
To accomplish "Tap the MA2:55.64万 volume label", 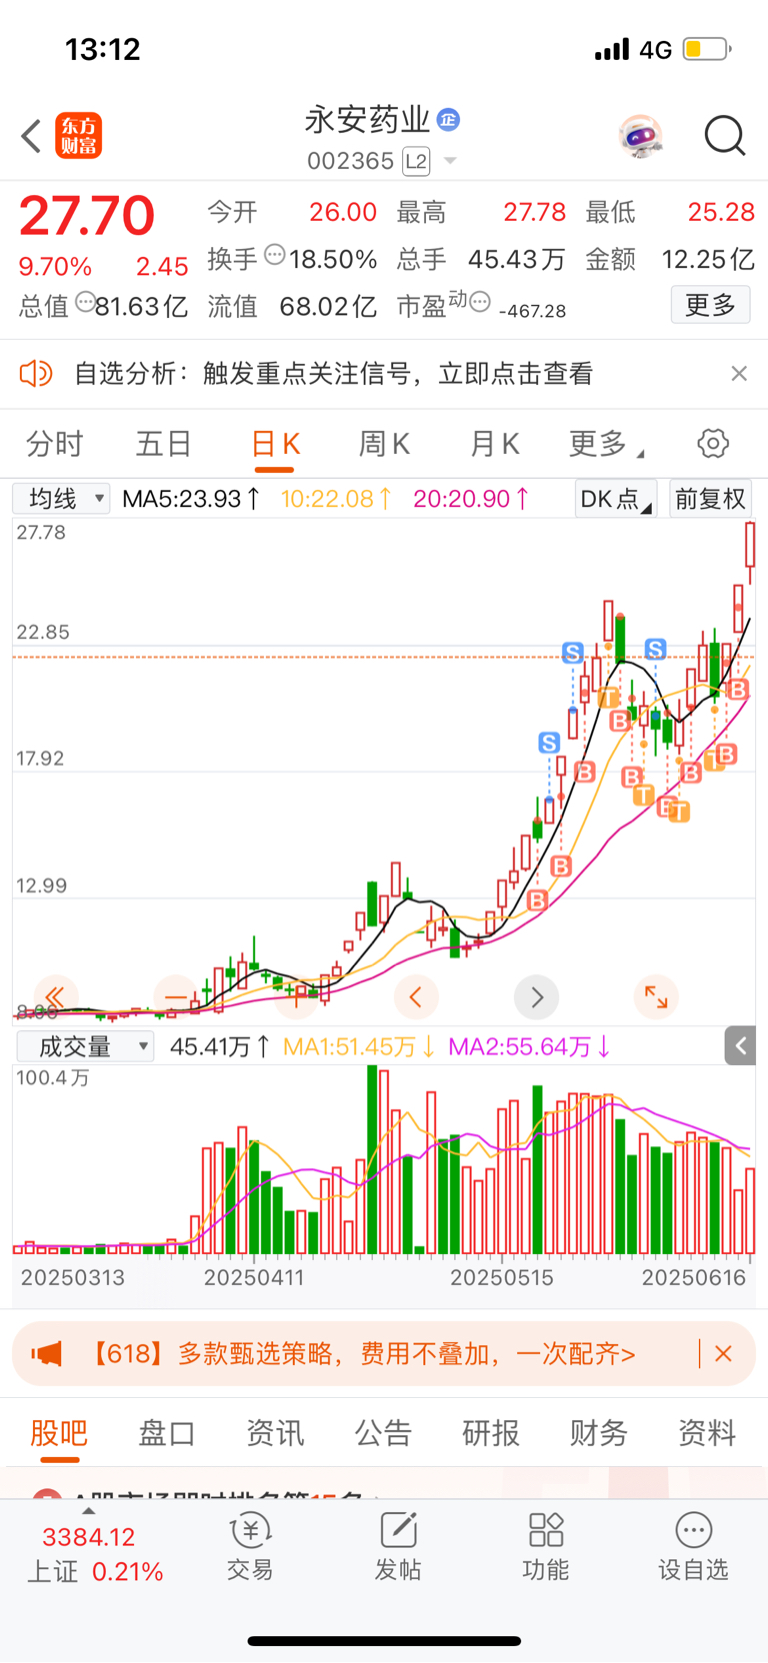I will pos(529,1047).
